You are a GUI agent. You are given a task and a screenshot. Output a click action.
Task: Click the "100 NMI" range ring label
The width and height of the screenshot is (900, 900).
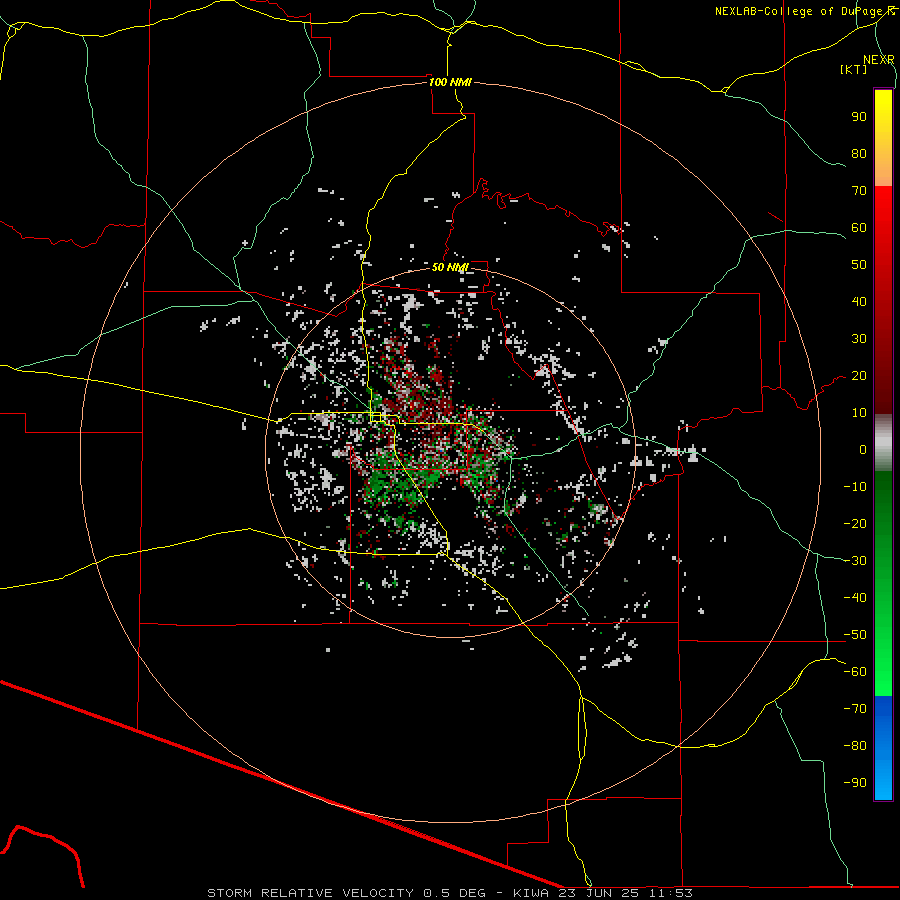(x=451, y=82)
